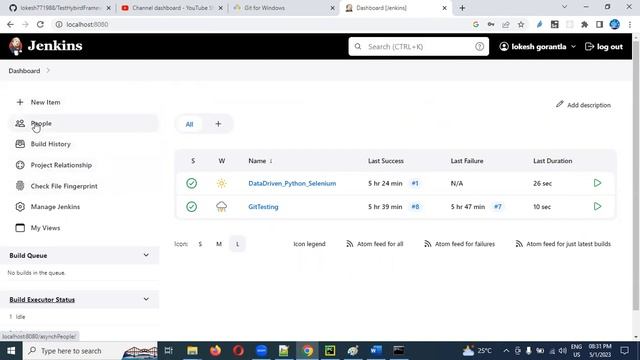Collapse Build Executor Status panel

[146, 299]
